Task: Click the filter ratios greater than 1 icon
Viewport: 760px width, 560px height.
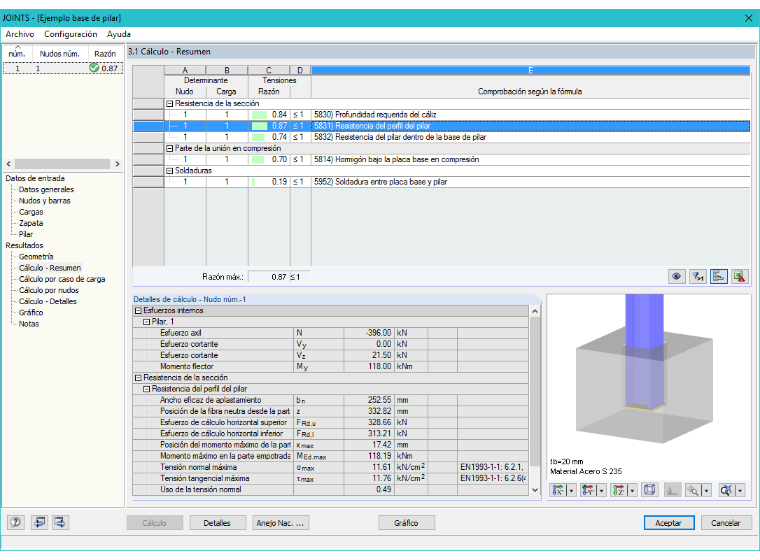Action: [x=697, y=276]
